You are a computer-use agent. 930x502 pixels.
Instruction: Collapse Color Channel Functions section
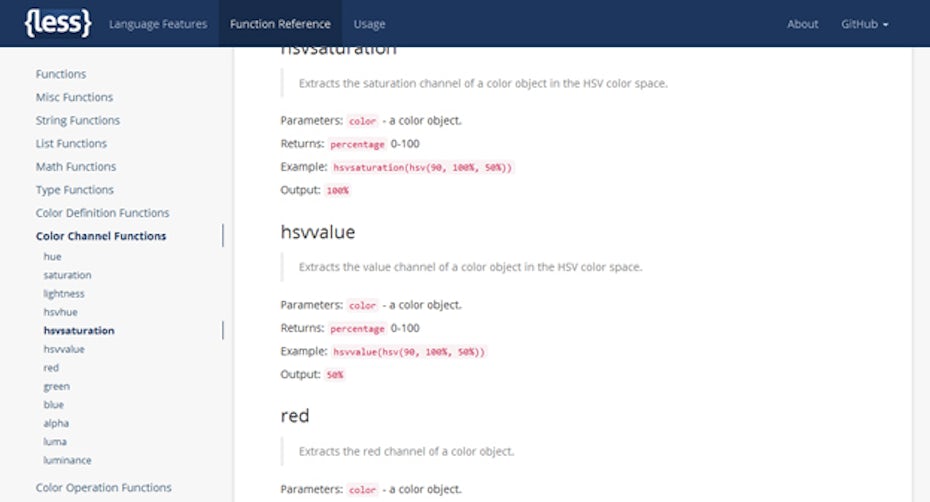tap(101, 236)
